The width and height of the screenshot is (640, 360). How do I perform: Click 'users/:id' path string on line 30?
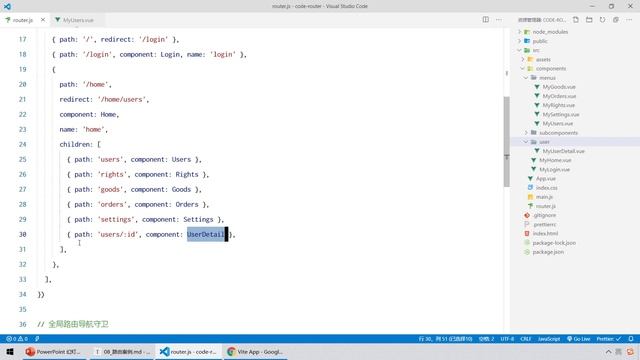pyautogui.click(x=118, y=234)
